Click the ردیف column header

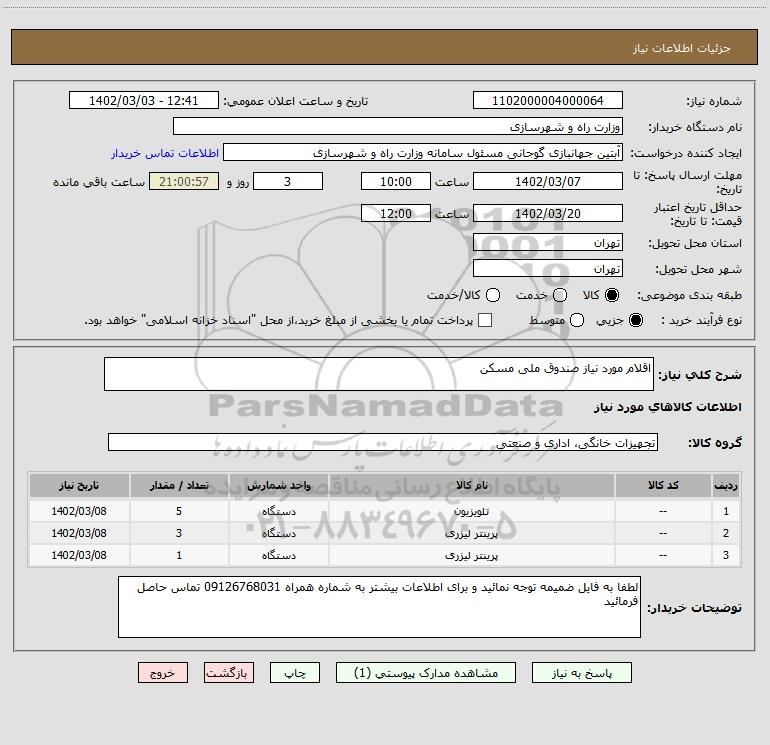click(726, 486)
